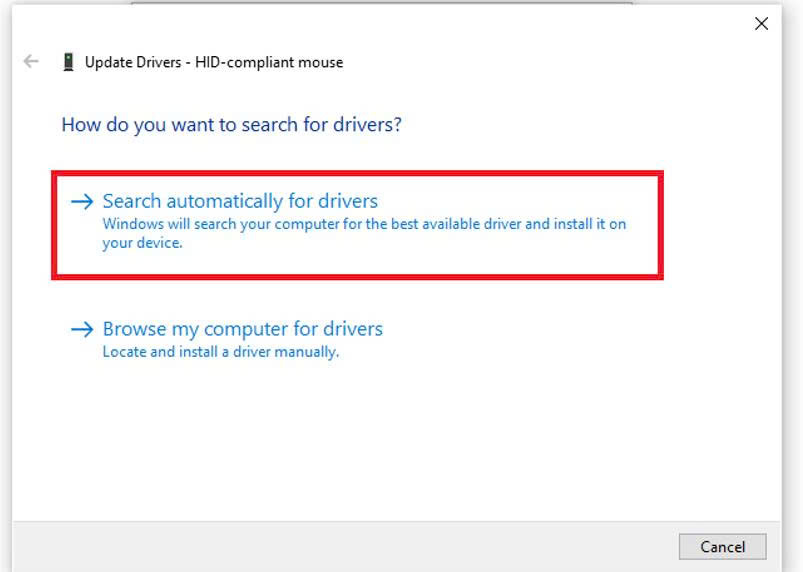Click the background window edge above the dialog
803x572 pixels.
[x=380, y=3]
